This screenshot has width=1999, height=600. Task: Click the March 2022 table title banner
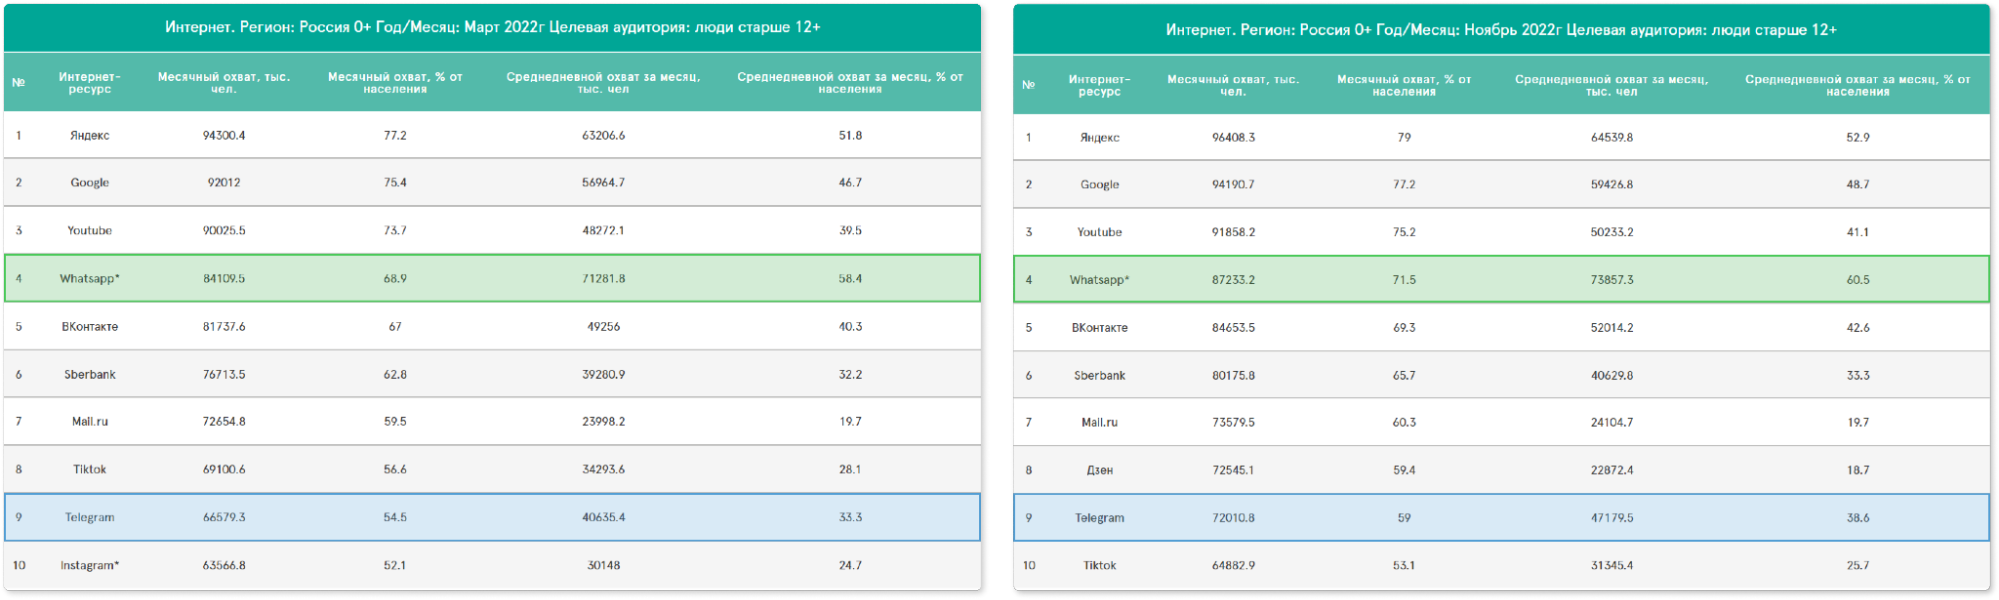click(492, 27)
